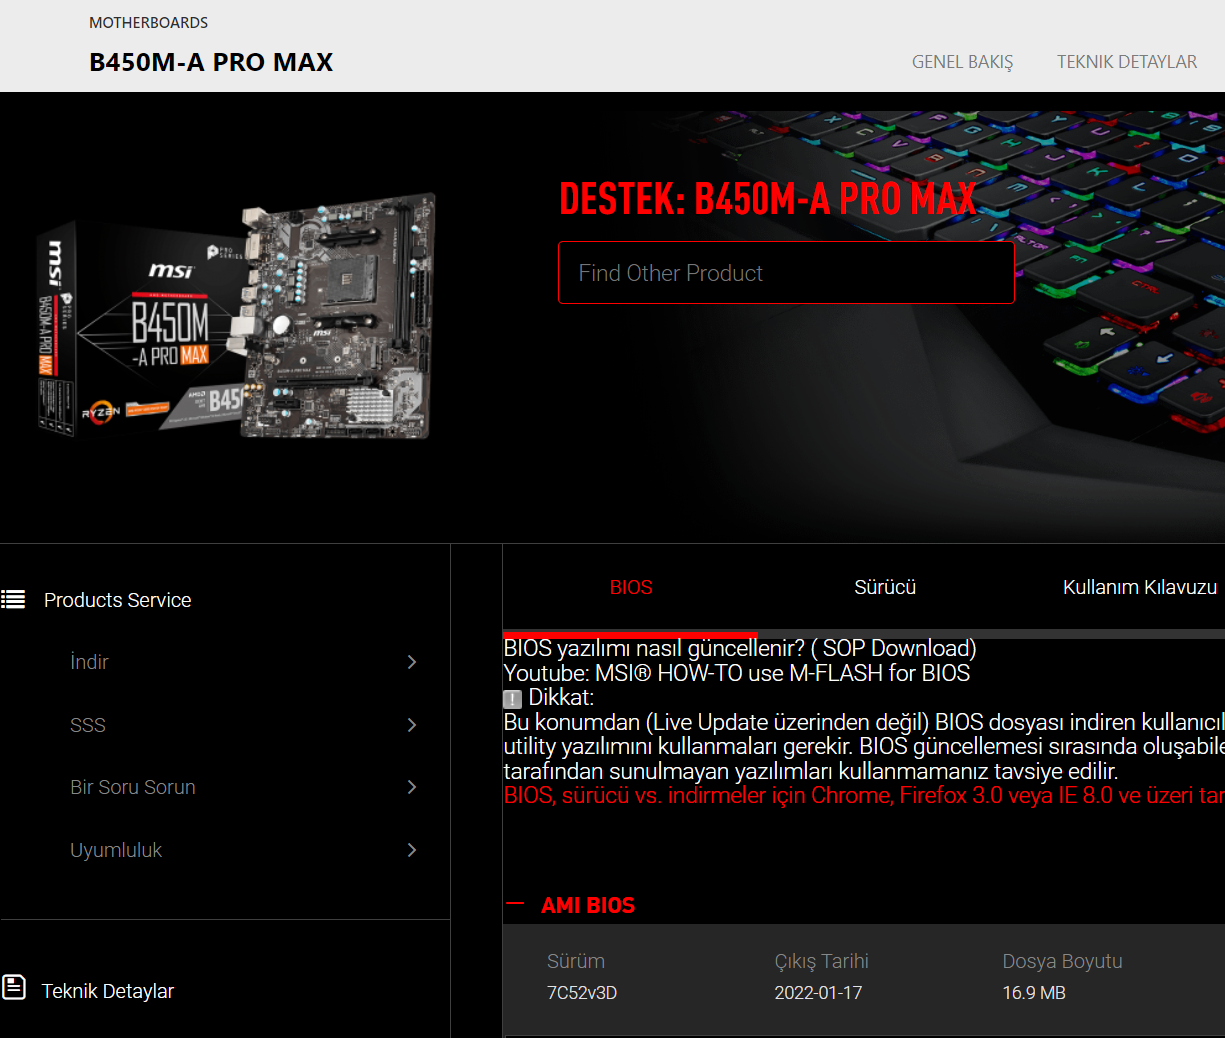Click the Sürüm column label
1225x1038 pixels.
(x=576, y=961)
